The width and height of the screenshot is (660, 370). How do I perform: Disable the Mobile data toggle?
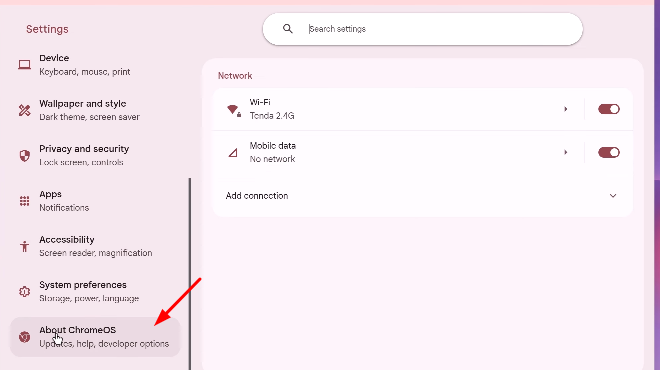(x=609, y=152)
